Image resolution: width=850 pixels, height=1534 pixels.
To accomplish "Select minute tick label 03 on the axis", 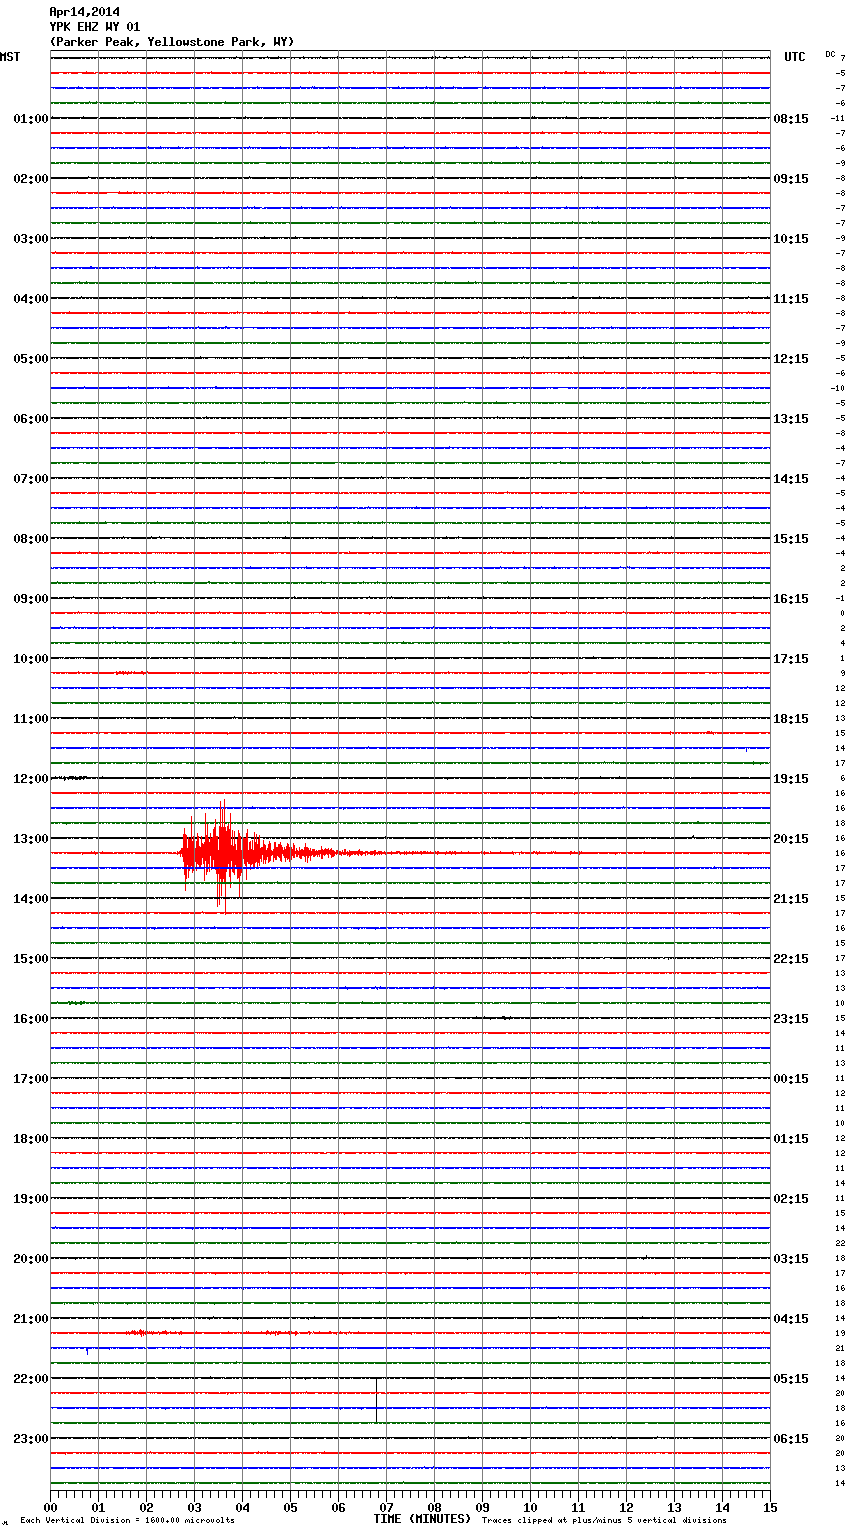I will (194, 1507).
